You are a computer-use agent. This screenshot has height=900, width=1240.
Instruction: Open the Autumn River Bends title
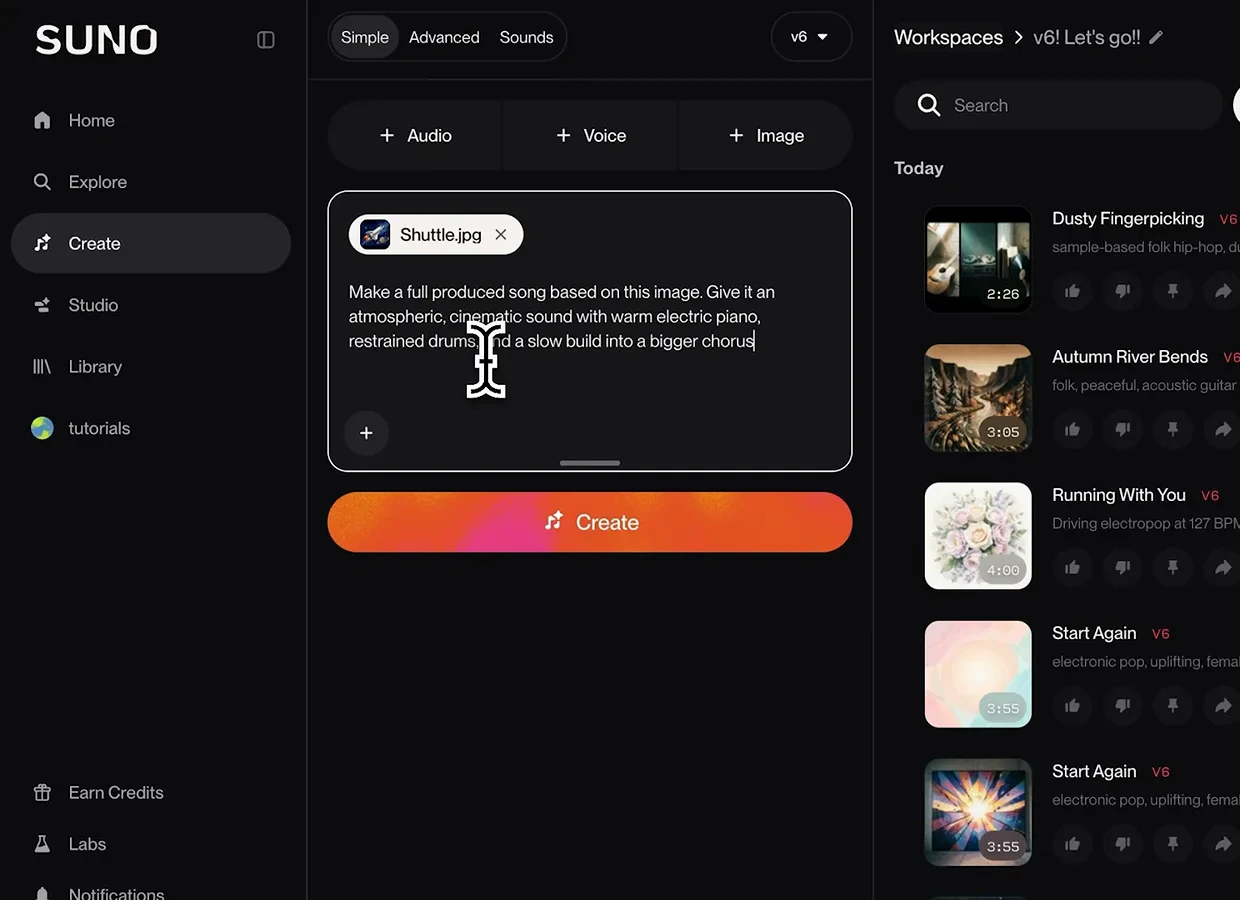coord(1130,356)
